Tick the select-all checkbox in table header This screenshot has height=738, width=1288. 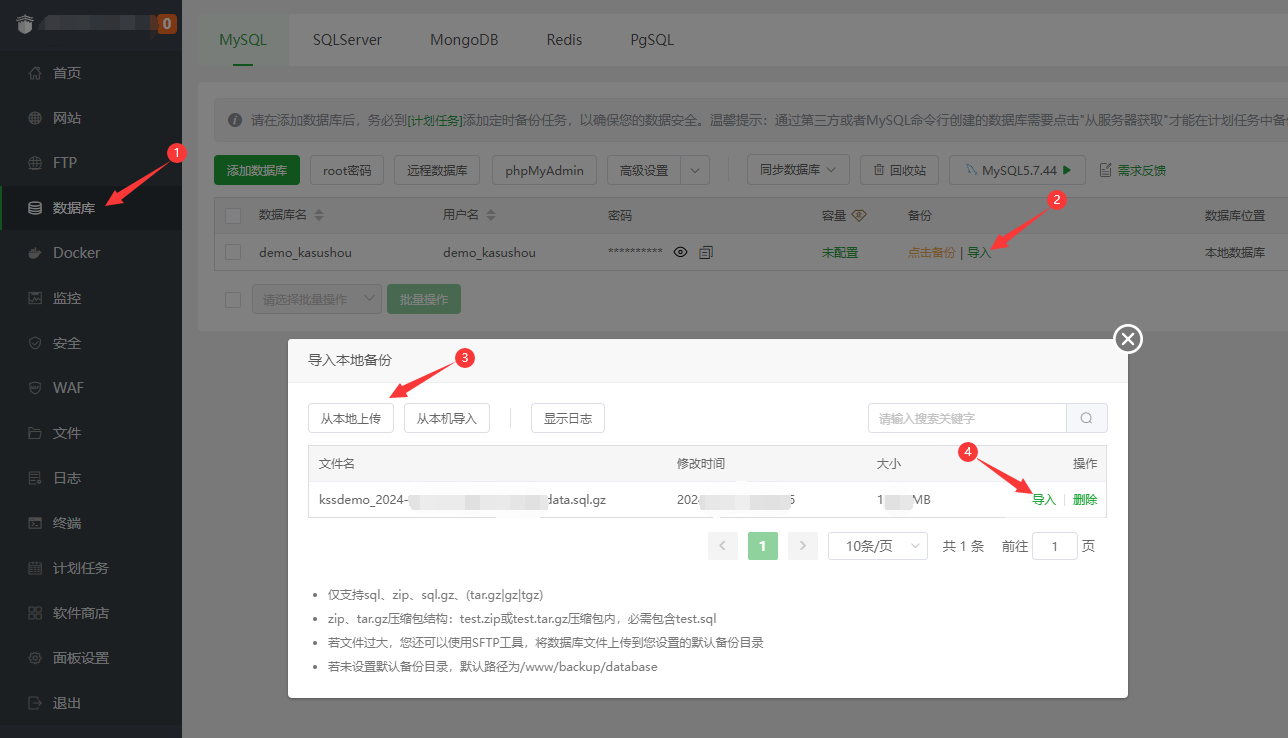[x=233, y=215]
